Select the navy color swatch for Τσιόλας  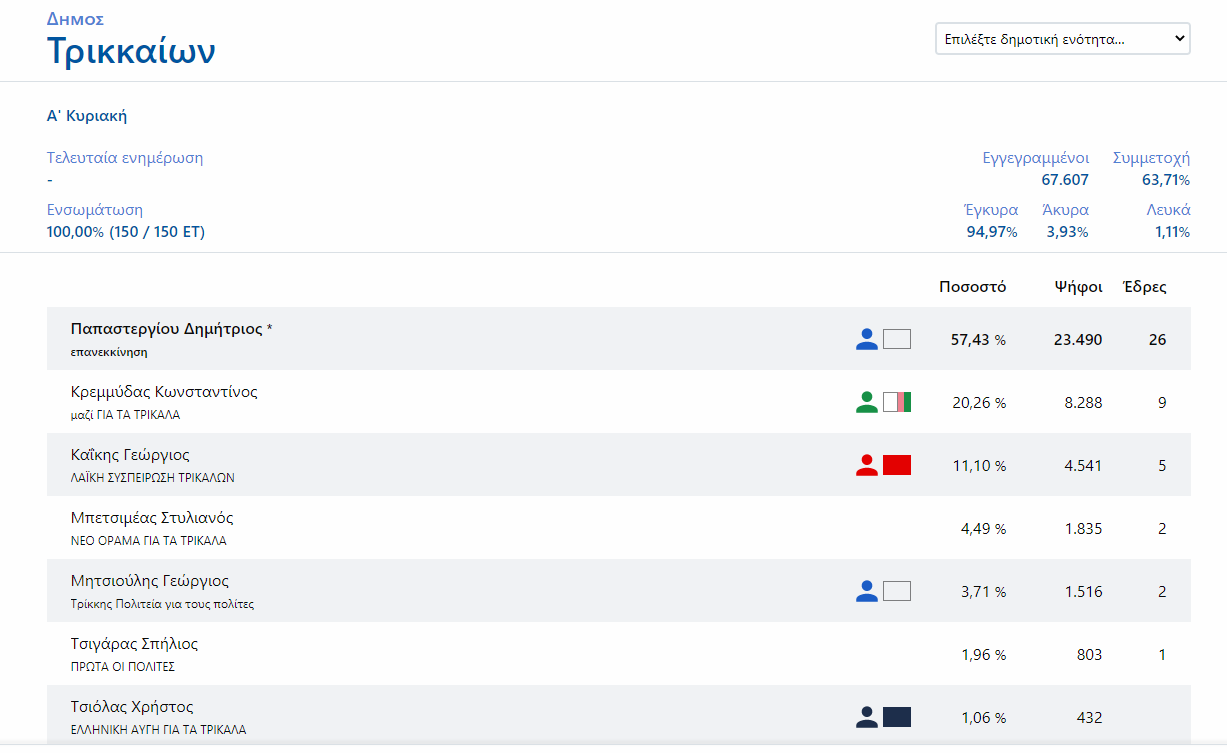[x=897, y=717]
